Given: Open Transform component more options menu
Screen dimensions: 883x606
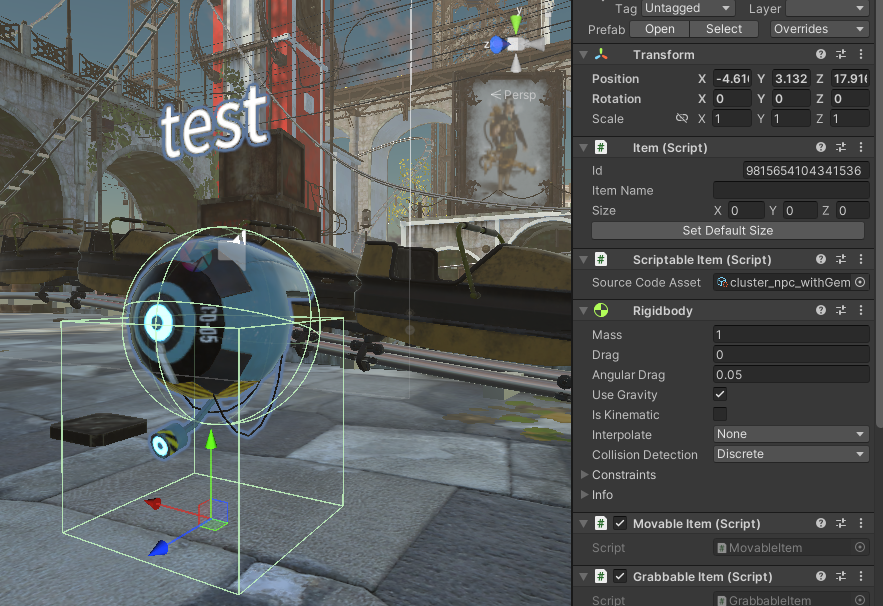Looking at the screenshot, I should coord(861,54).
